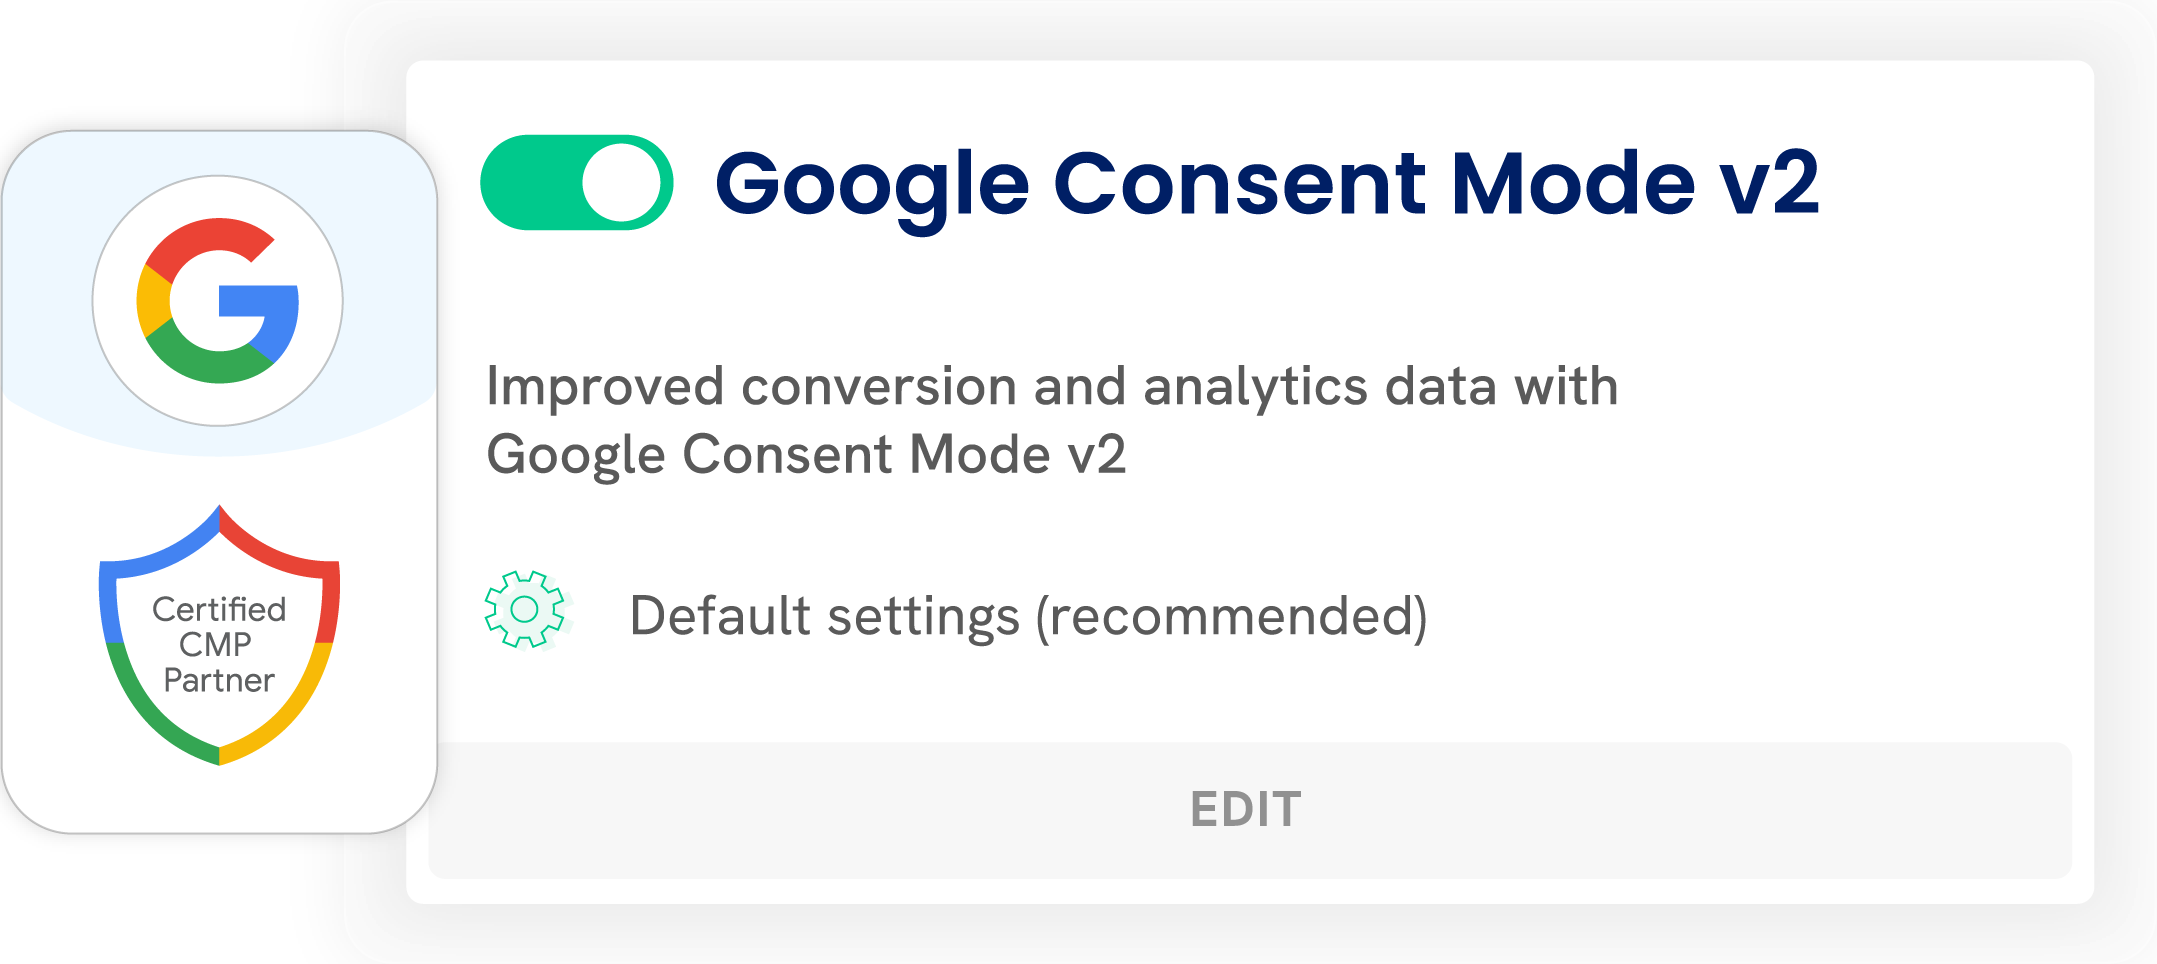Click the Google G logo
2157x964 pixels.
[218, 300]
